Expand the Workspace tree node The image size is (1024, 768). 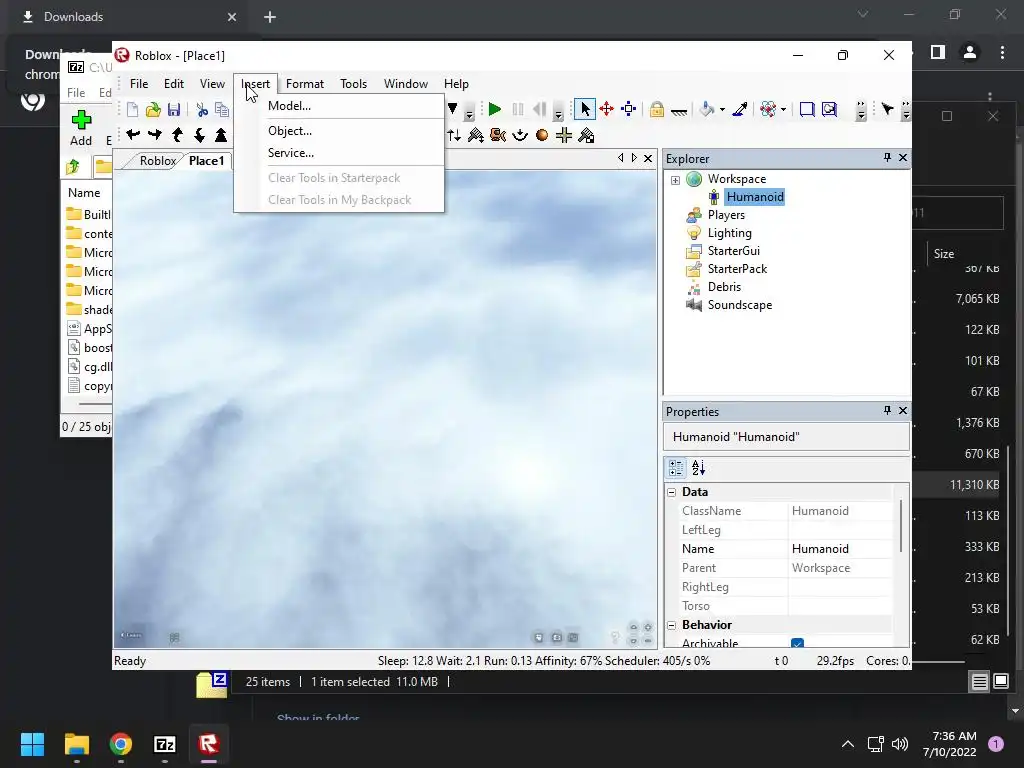point(675,180)
